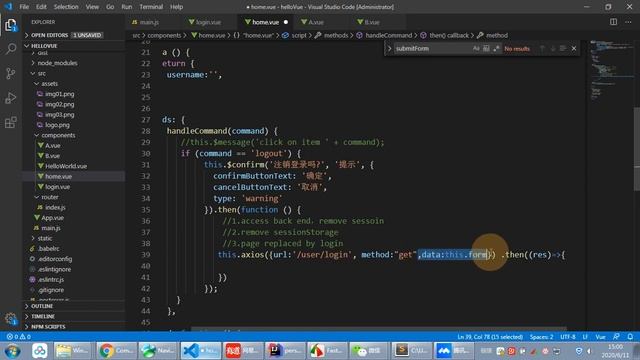Viewport: 640px width, 360px height.
Task: Open editor More Actions ellipsis
Action: [628, 22]
